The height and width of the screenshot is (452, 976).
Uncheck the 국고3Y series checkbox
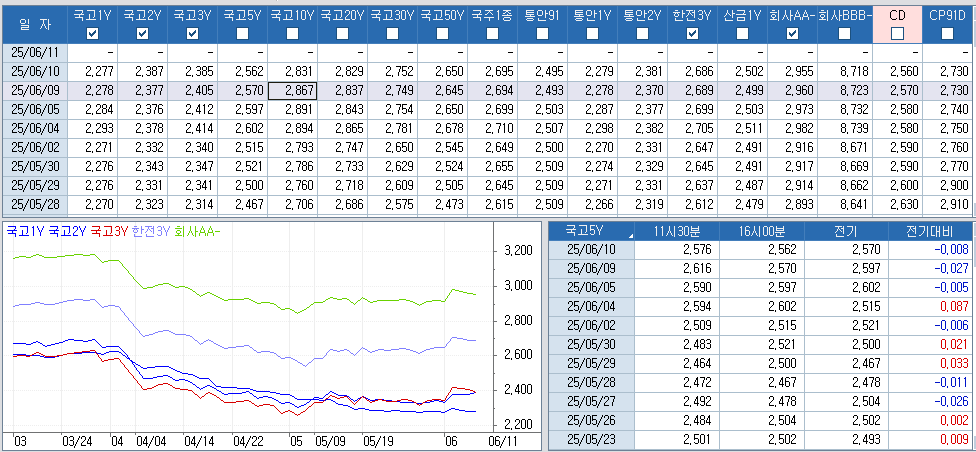pyautogui.click(x=193, y=34)
